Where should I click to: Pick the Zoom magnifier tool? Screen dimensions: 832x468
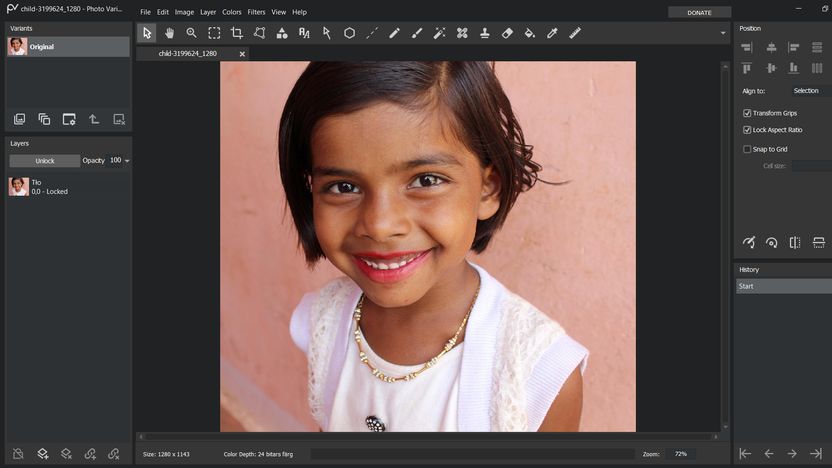192,33
